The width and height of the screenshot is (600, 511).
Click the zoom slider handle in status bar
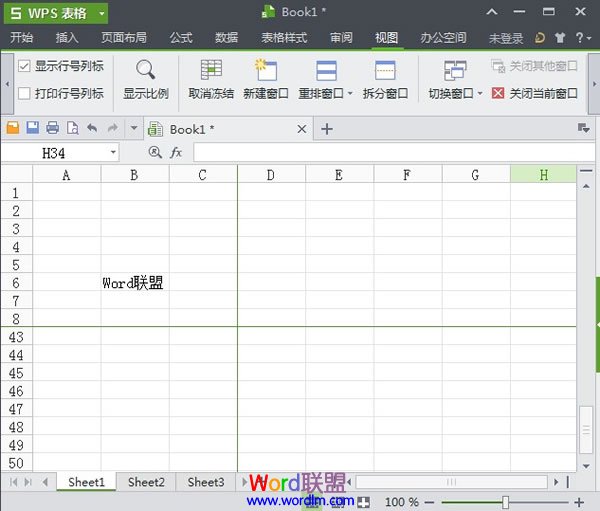coord(506,502)
